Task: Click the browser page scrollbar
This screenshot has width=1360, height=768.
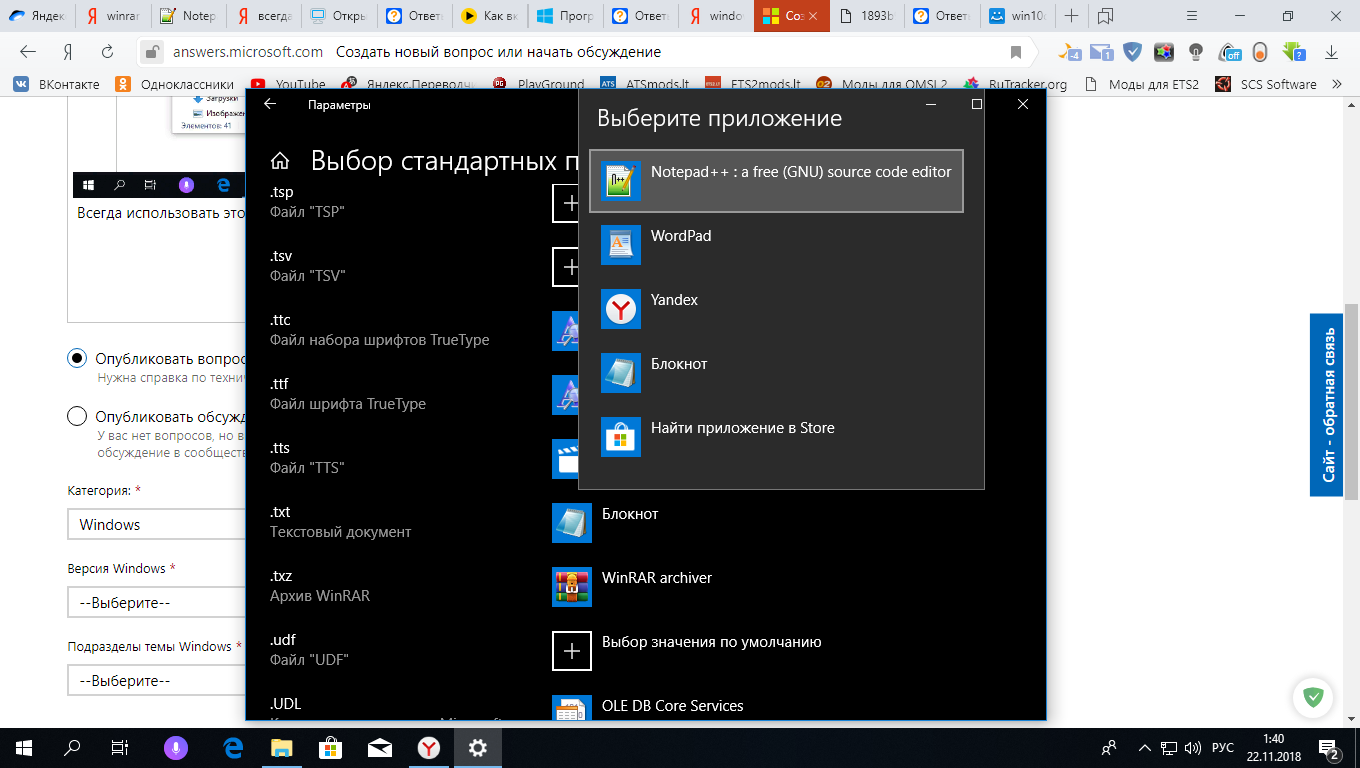Action: (1352, 400)
